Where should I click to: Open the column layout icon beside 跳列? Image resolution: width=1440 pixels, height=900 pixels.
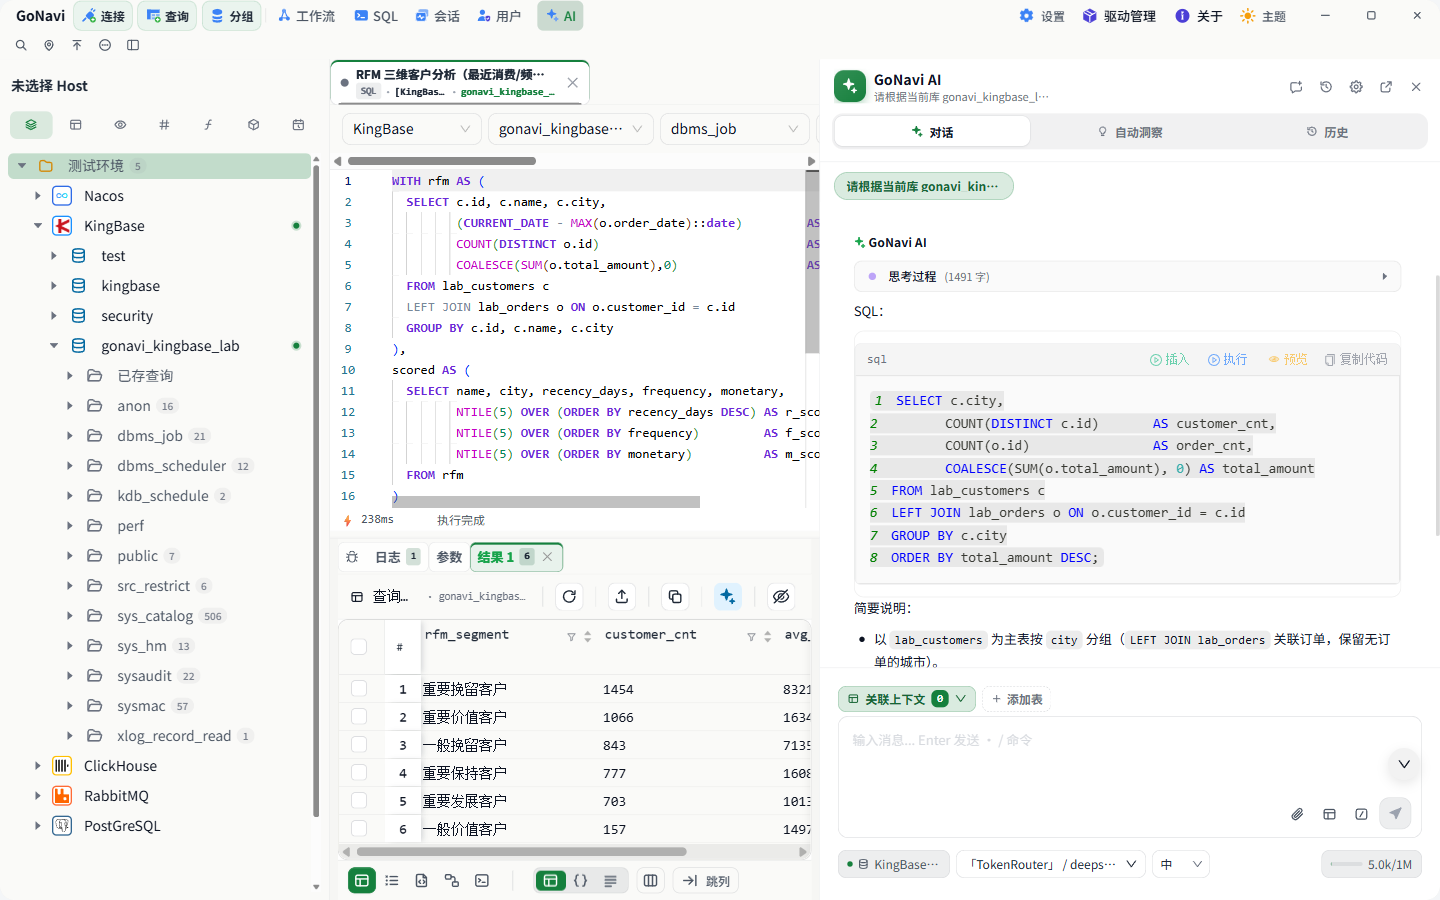[x=651, y=881]
